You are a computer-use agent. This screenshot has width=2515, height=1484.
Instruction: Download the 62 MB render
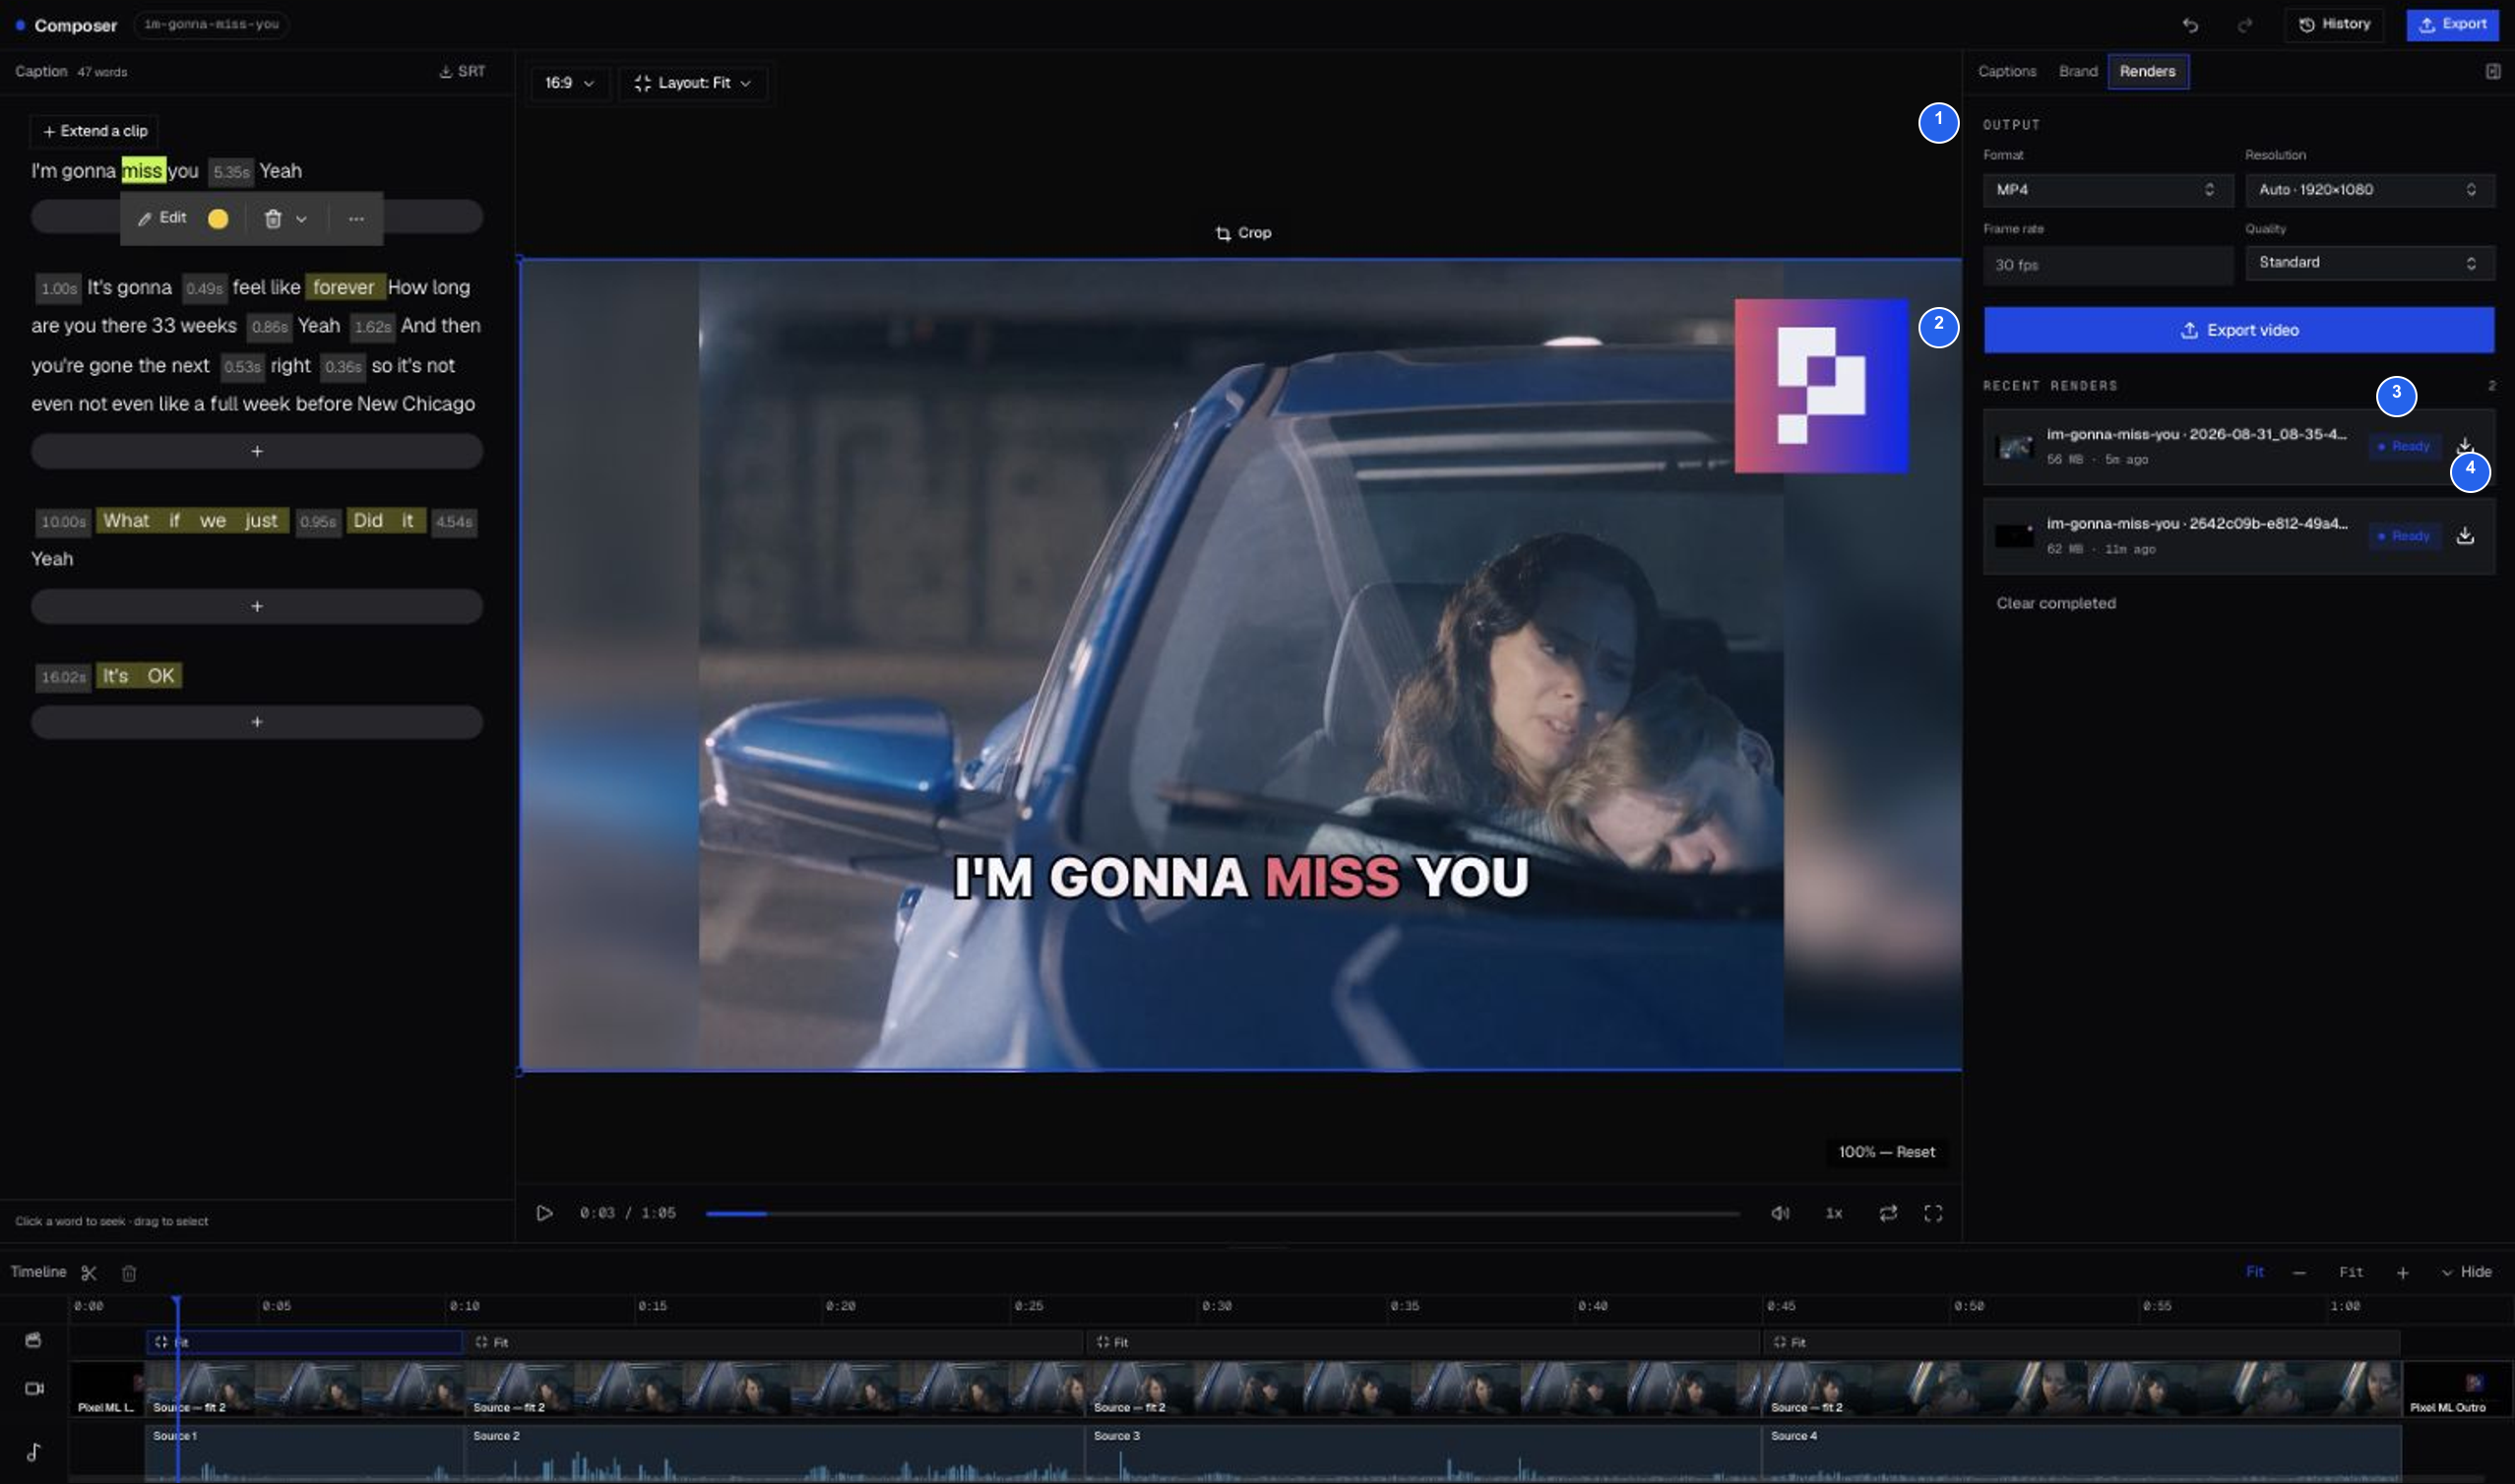point(2465,536)
